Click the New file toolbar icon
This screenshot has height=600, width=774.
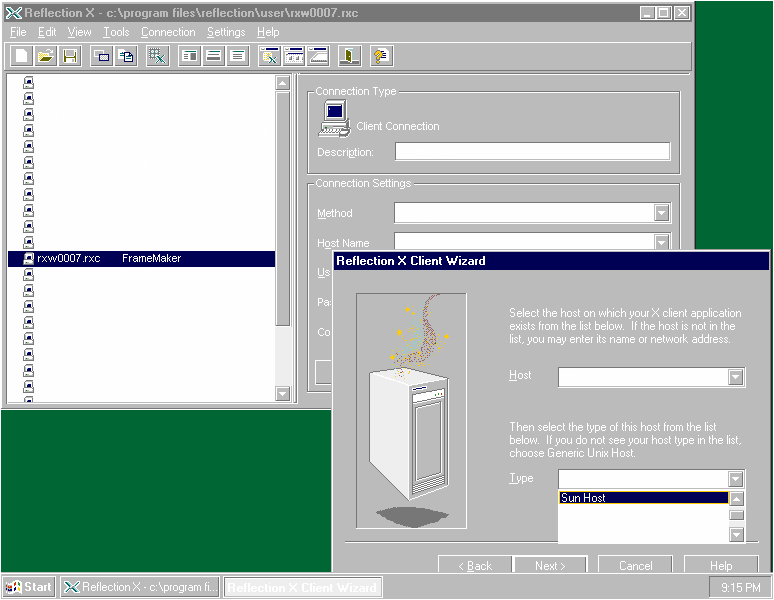(x=21, y=56)
